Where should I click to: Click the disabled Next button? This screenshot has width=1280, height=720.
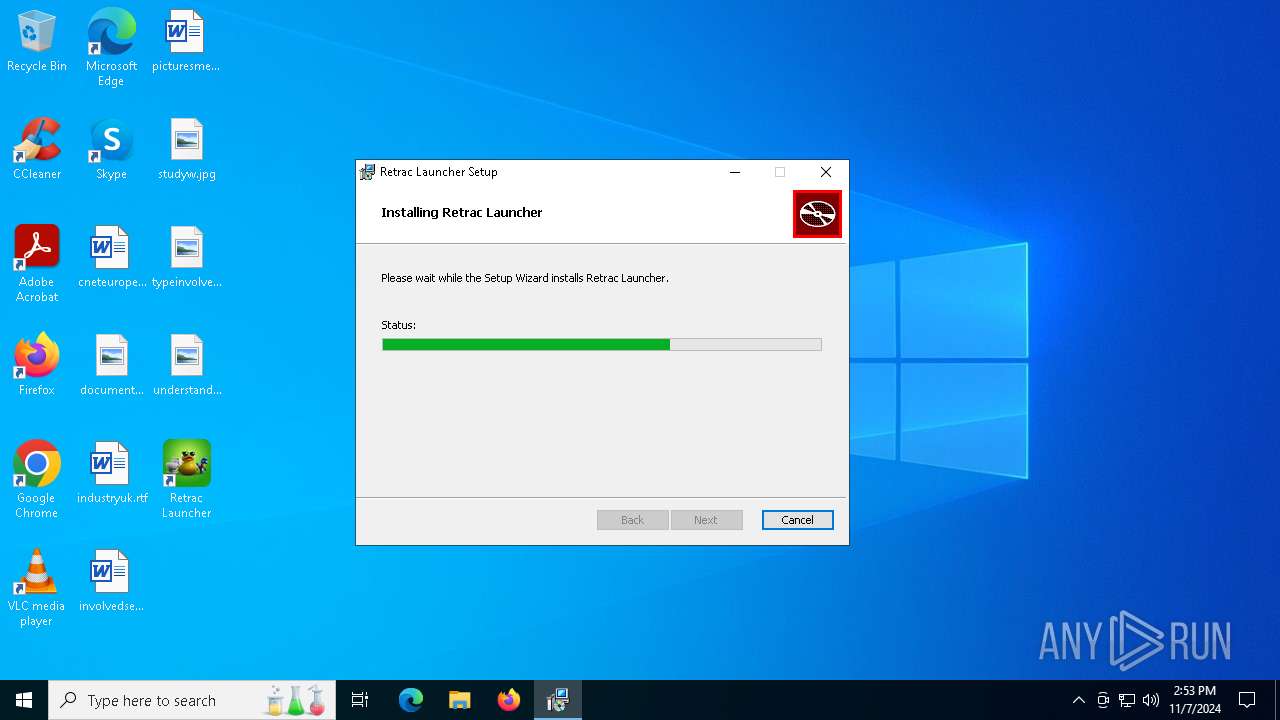pyautogui.click(x=706, y=520)
